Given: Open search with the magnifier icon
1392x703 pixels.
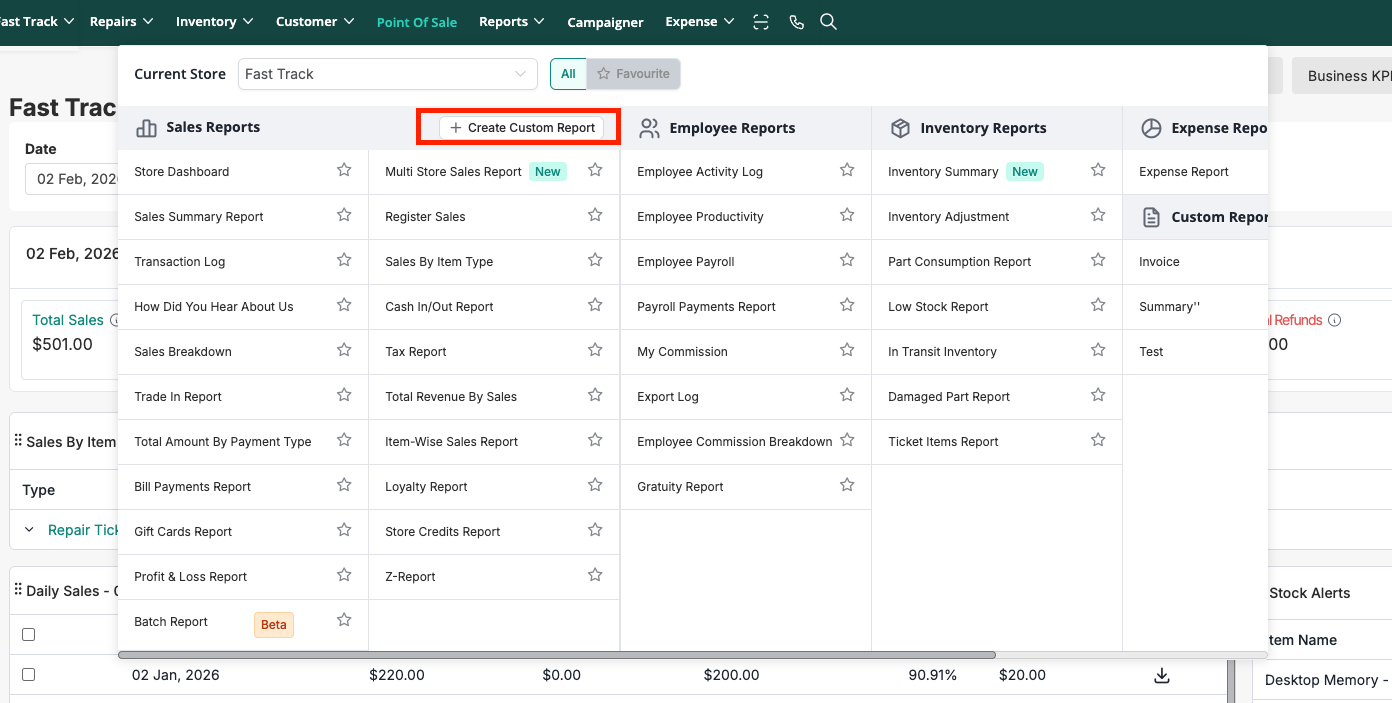Looking at the screenshot, I should coord(828,22).
